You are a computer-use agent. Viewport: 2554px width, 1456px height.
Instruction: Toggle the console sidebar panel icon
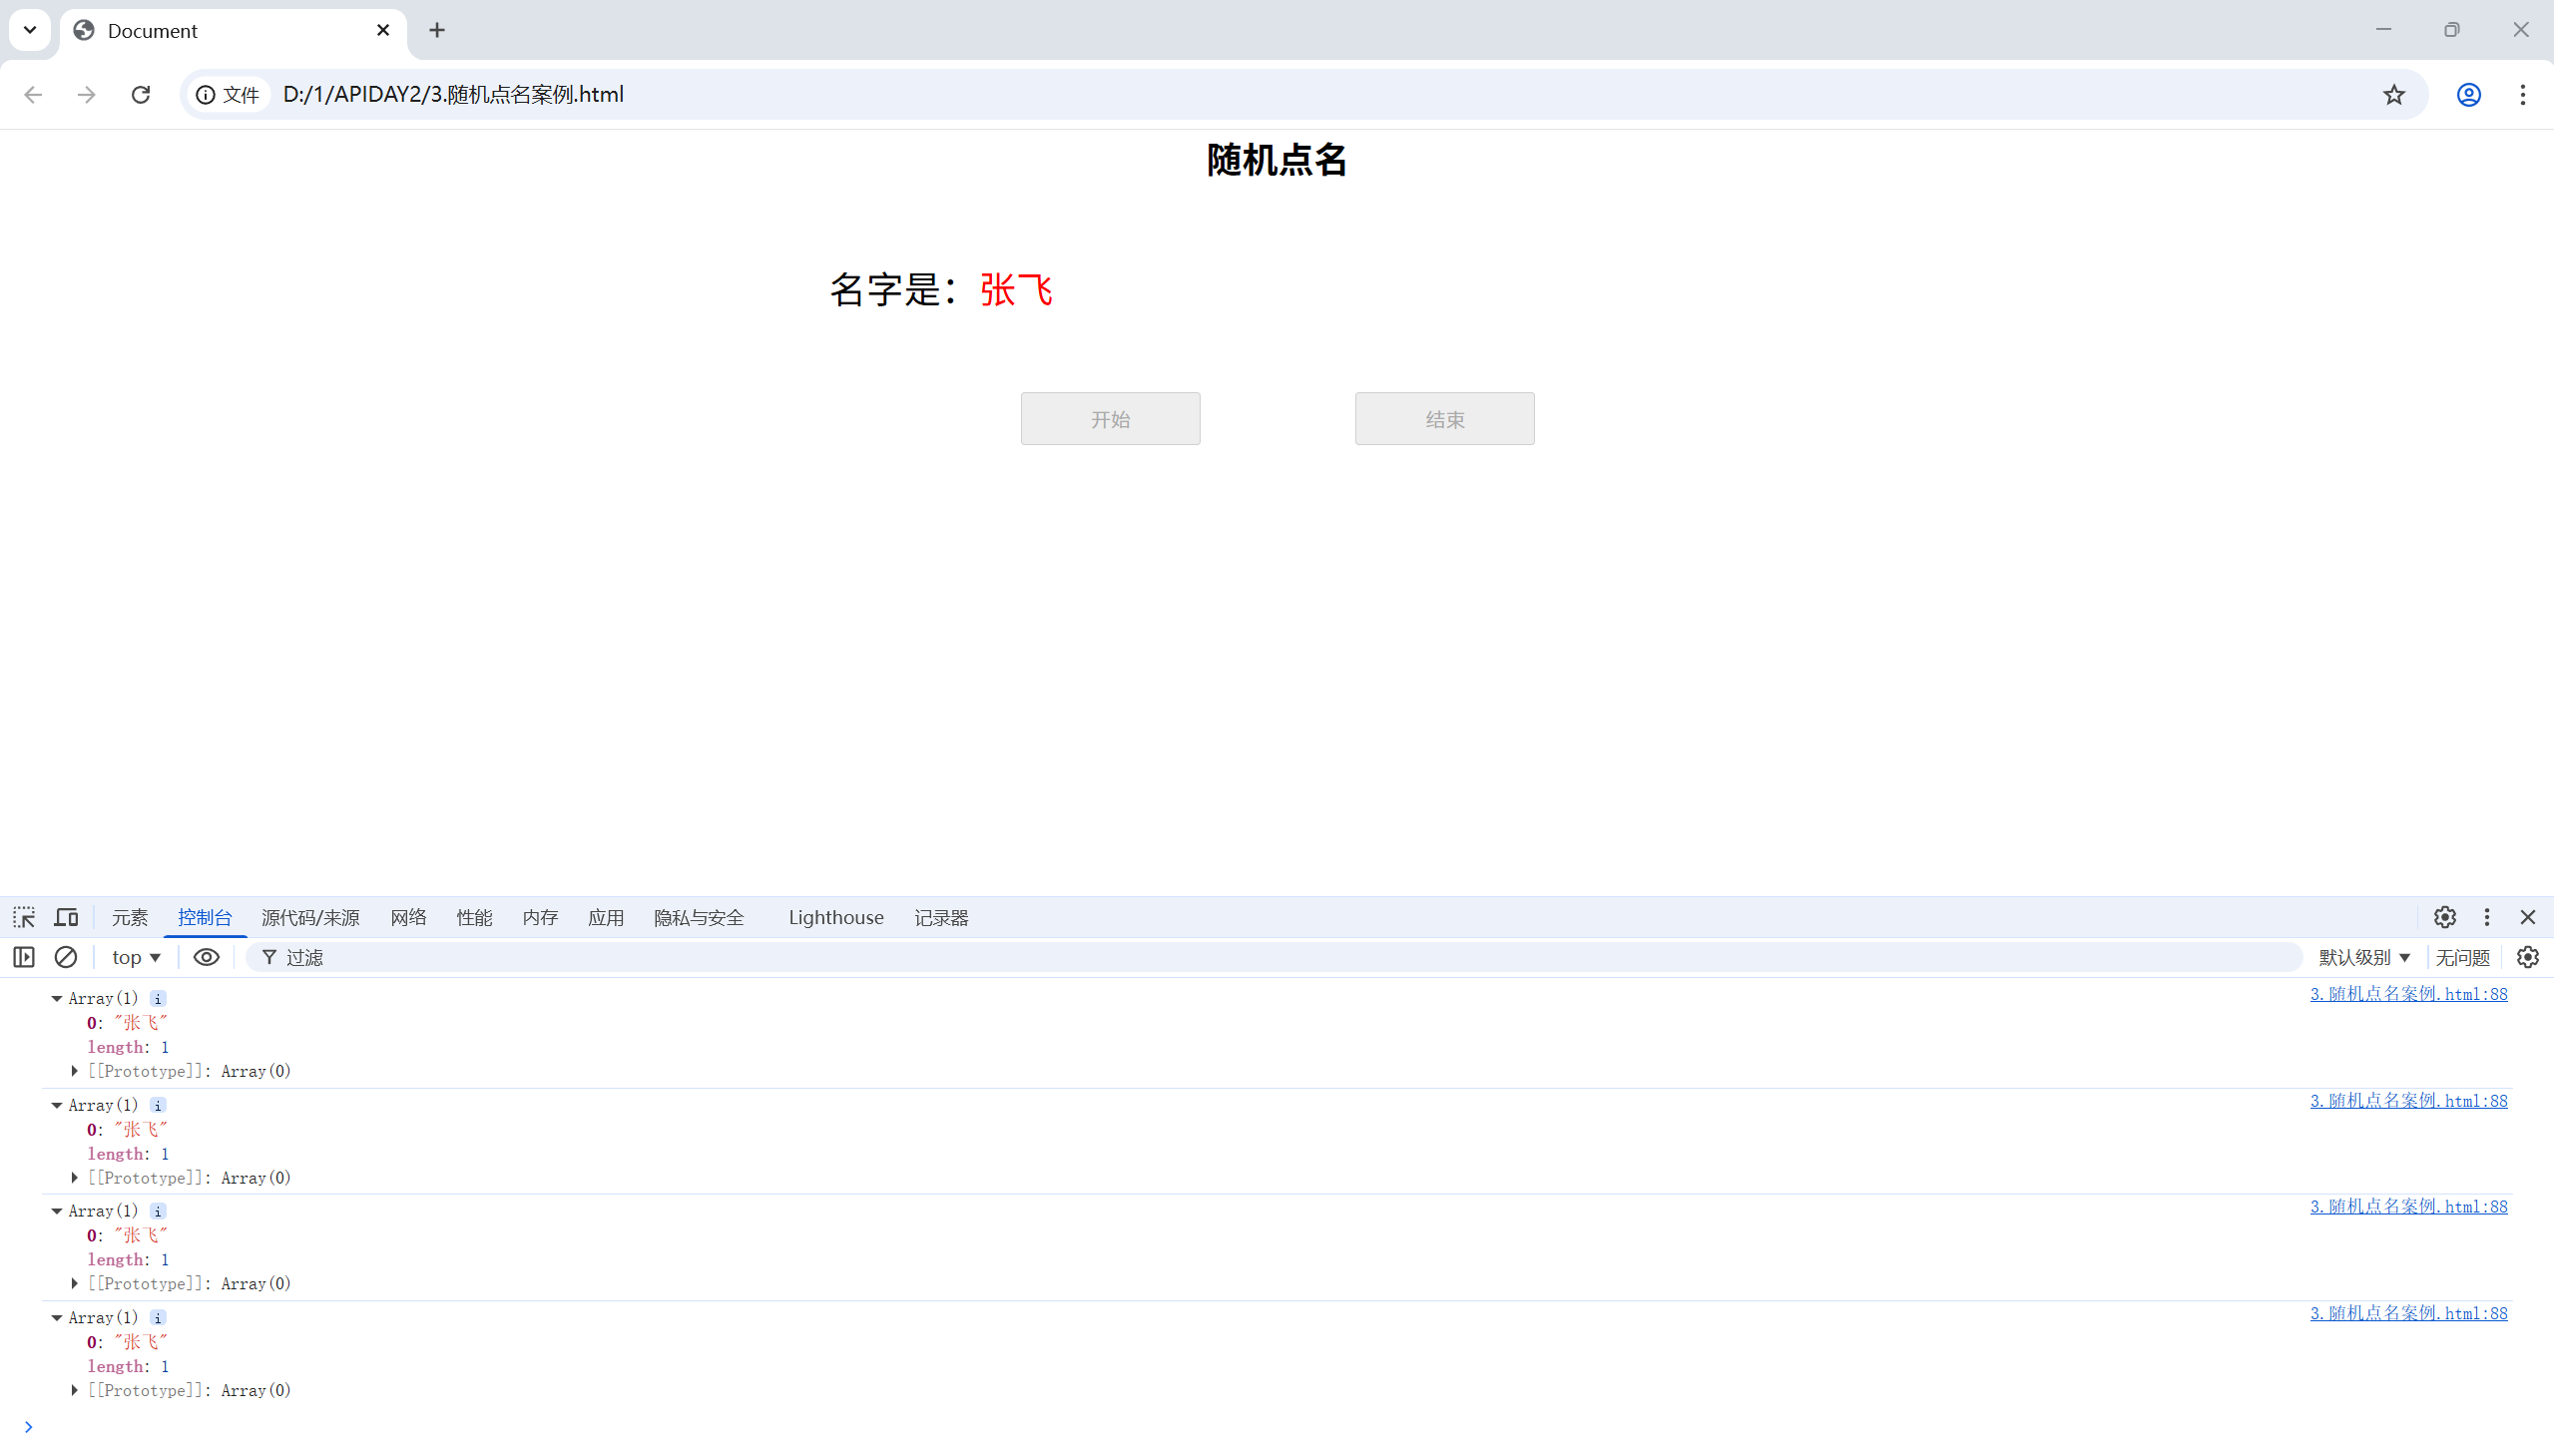pyautogui.click(x=24, y=957)
